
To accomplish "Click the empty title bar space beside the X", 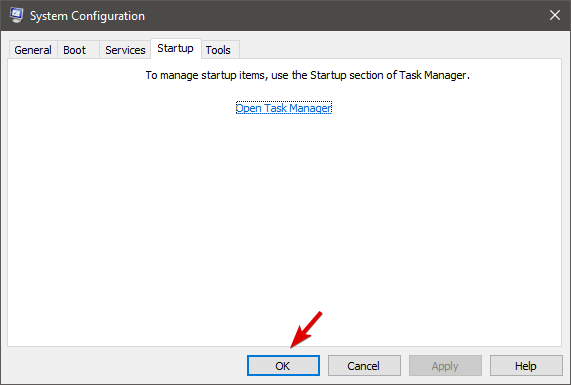I will 346,15.
